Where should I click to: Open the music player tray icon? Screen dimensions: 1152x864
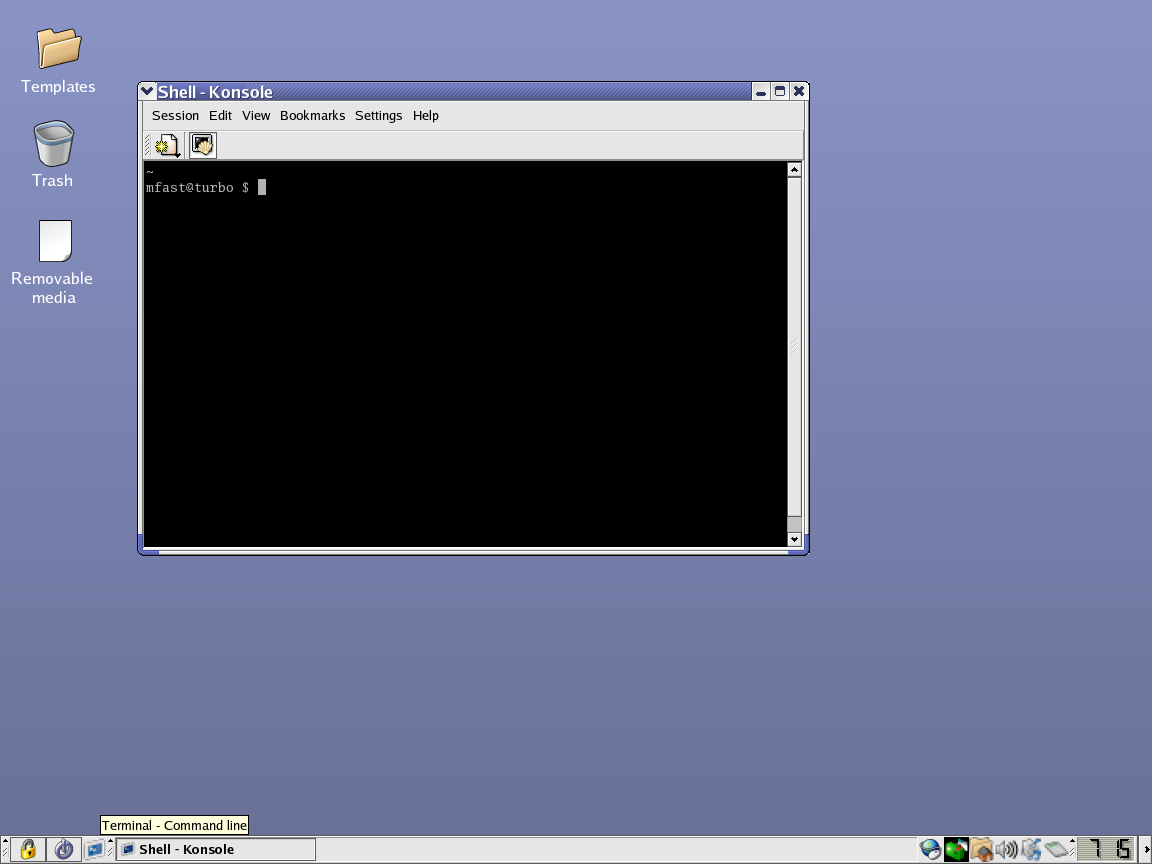1033,849
